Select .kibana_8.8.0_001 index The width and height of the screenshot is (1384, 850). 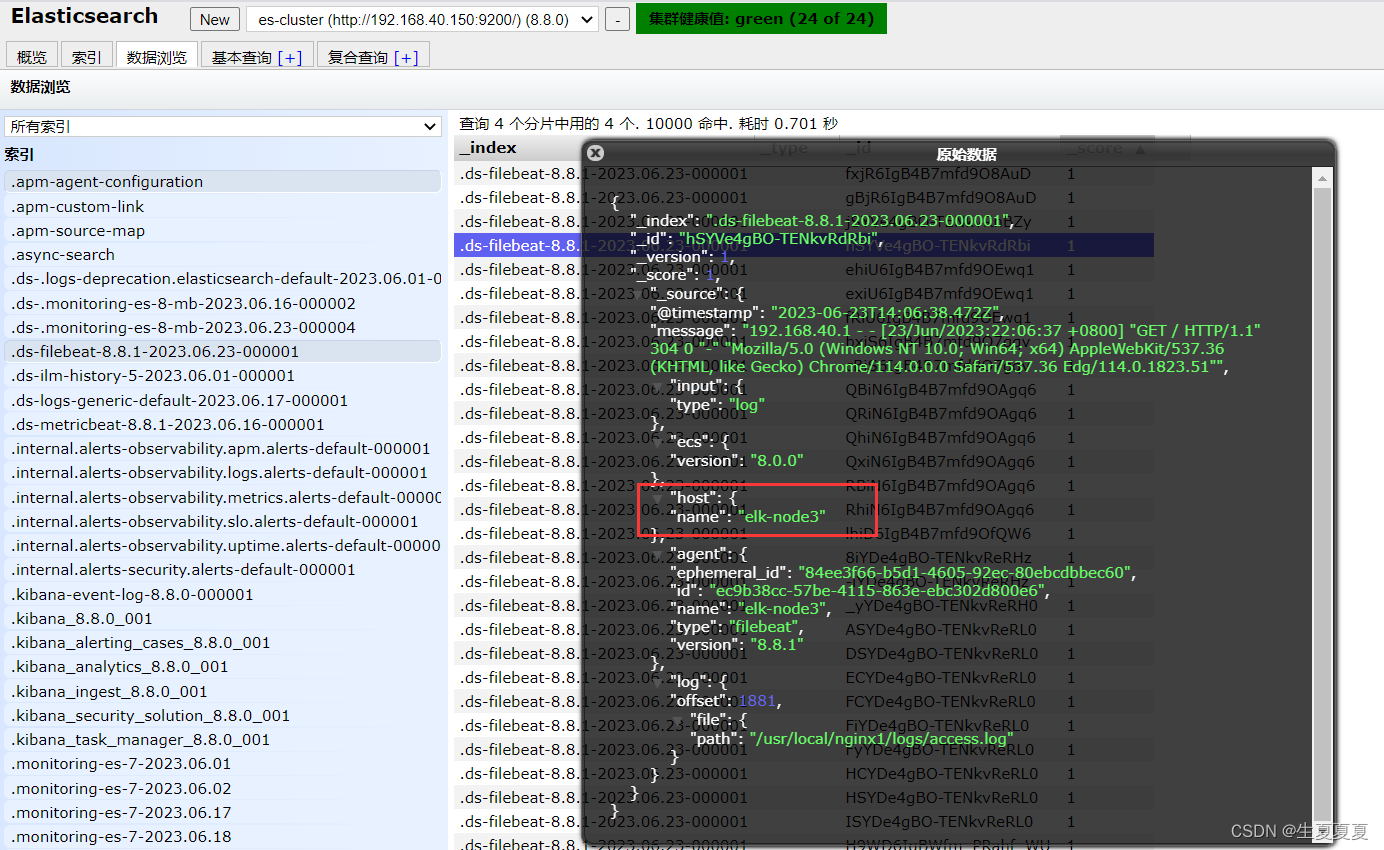(222, 618)
